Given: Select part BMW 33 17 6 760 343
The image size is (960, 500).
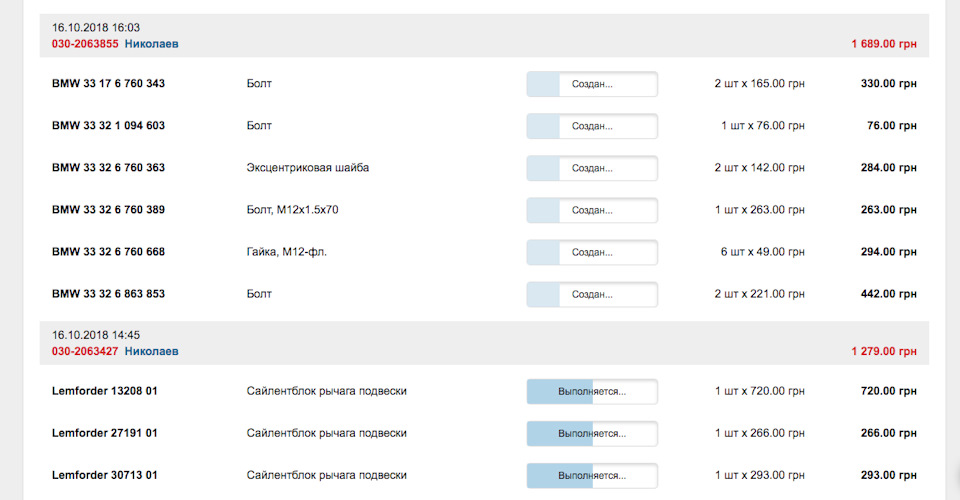Looking at the screenshot, I should point(108,84).
